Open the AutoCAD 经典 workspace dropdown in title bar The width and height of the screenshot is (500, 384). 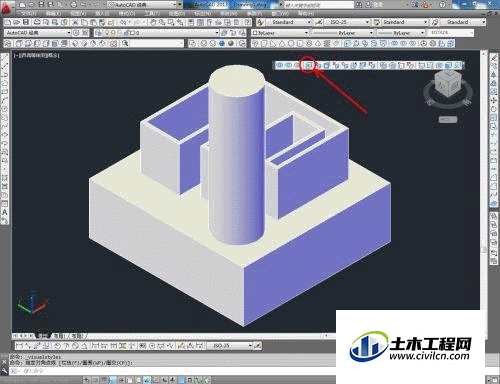coord(143,5)
